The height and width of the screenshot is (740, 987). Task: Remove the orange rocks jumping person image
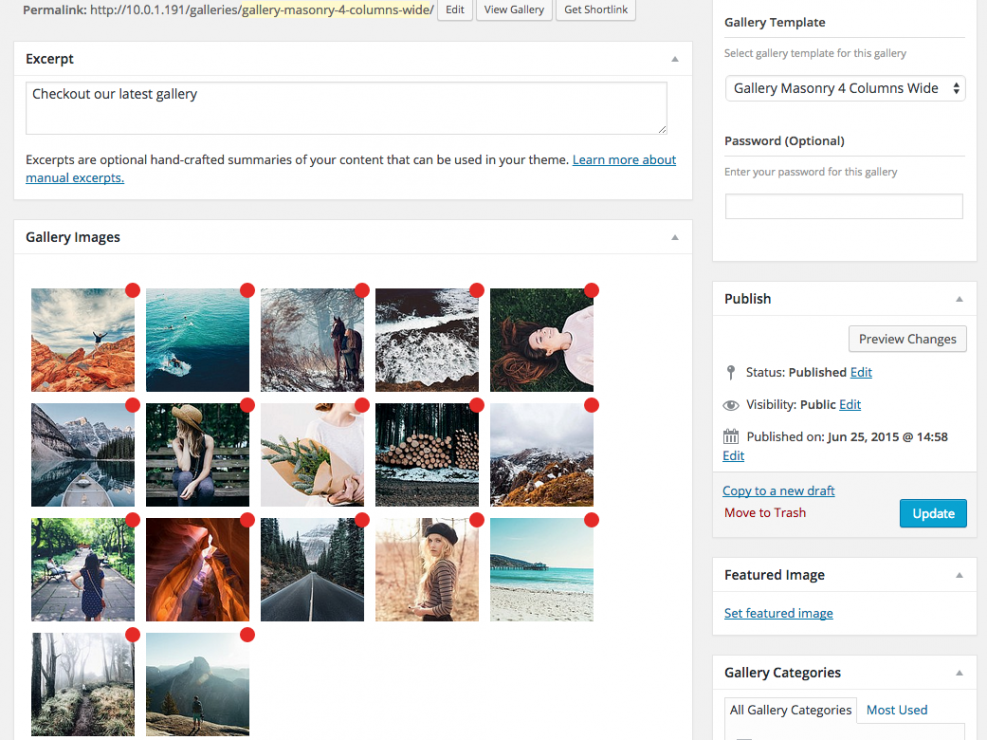pyautogui.click(x=133, y=290)
